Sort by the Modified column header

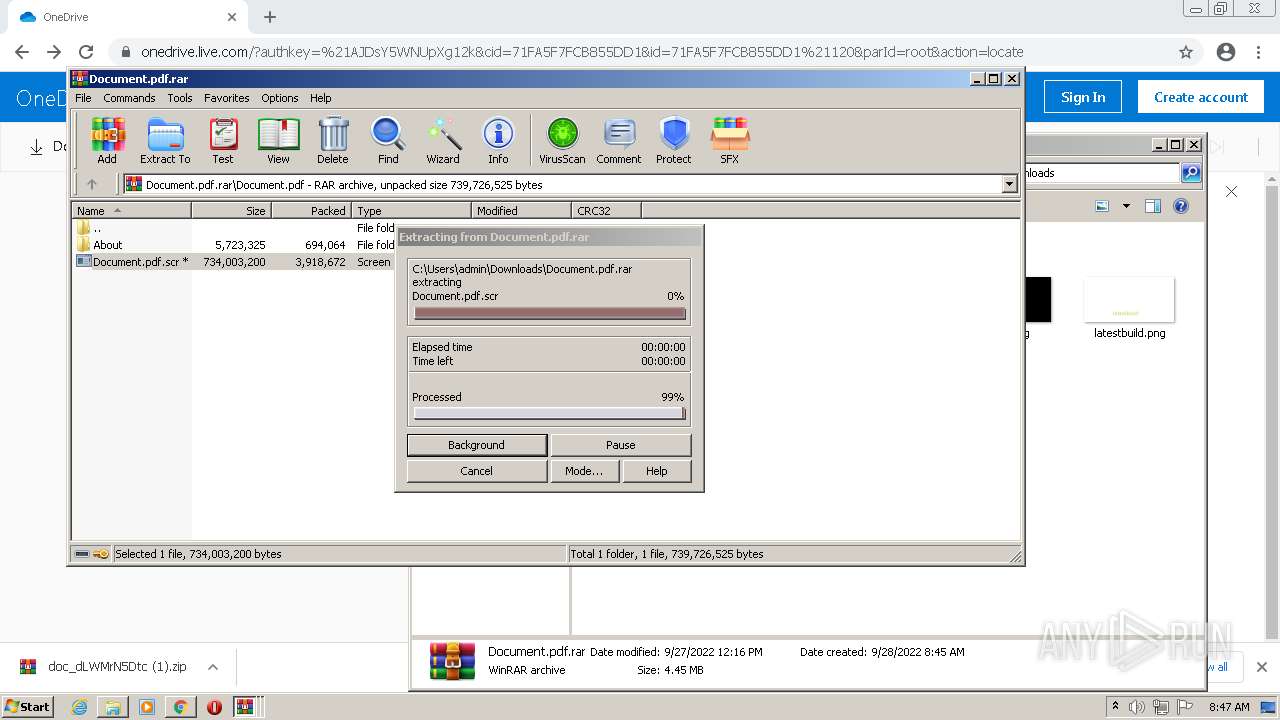tap(521, 211)
